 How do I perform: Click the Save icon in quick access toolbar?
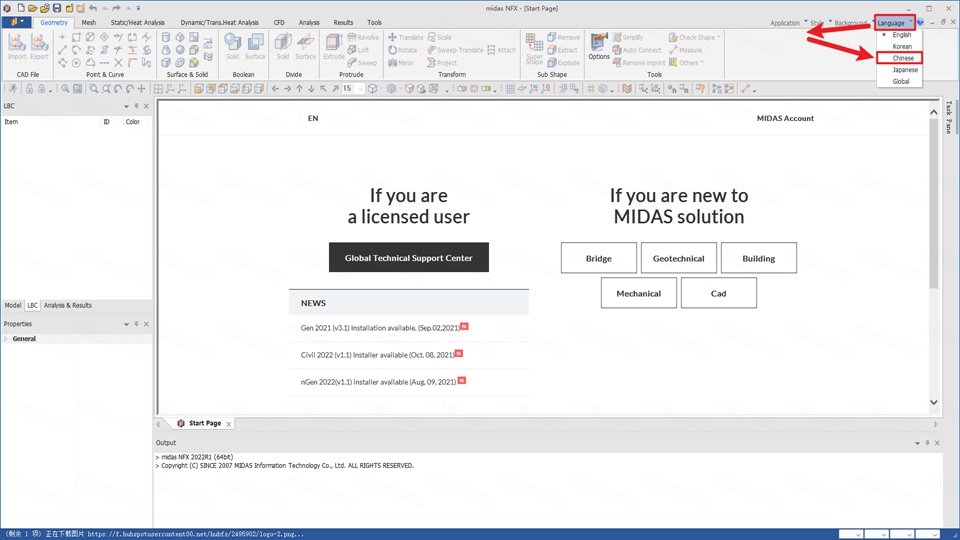[x=57, y=8]
